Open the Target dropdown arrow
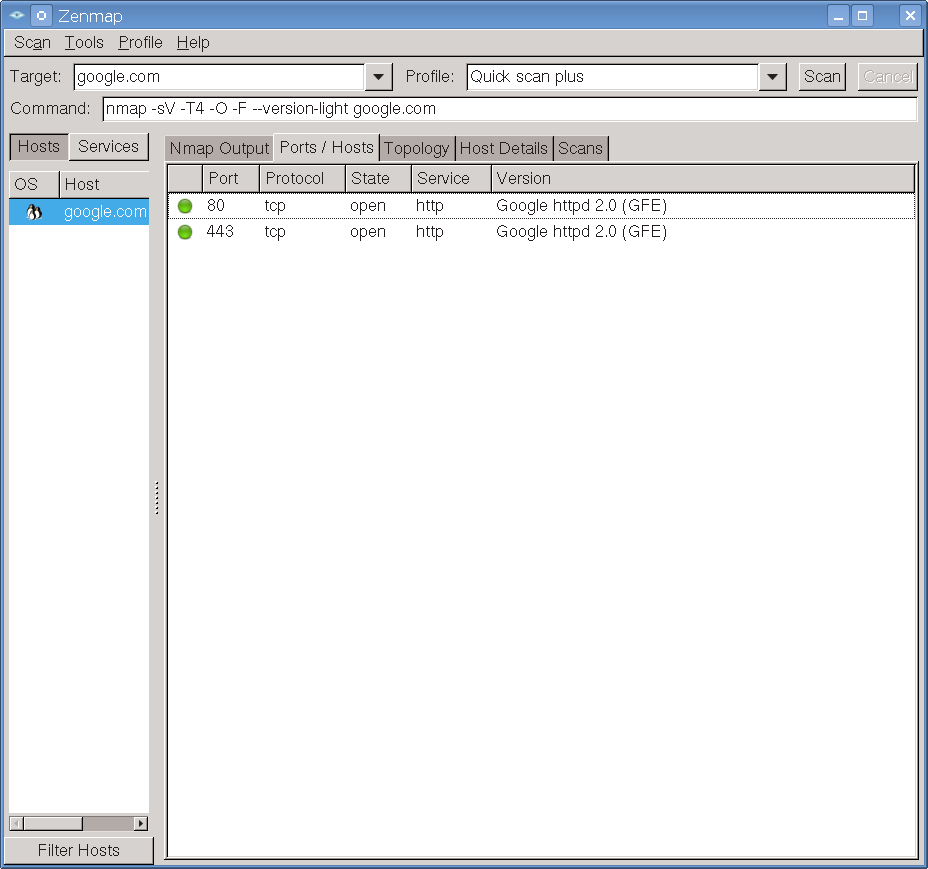This screenshot has height=869, width=928. coord(379,77)
